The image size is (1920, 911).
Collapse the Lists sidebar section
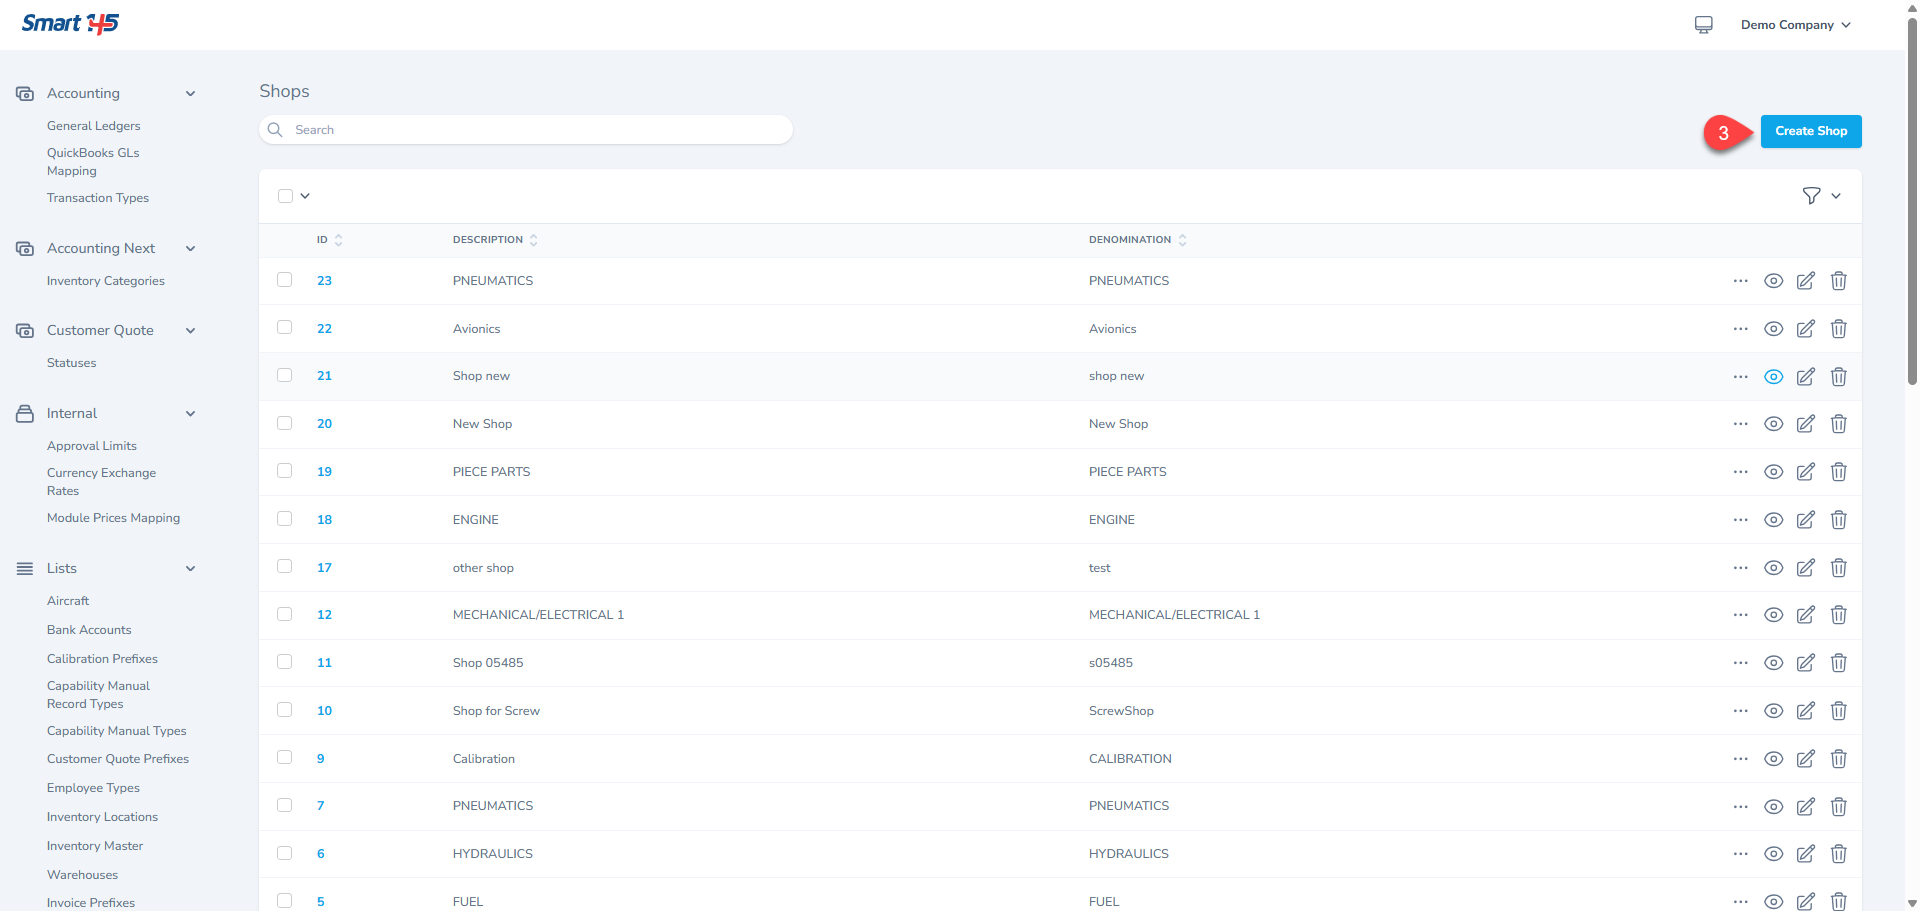coord(190,569)
